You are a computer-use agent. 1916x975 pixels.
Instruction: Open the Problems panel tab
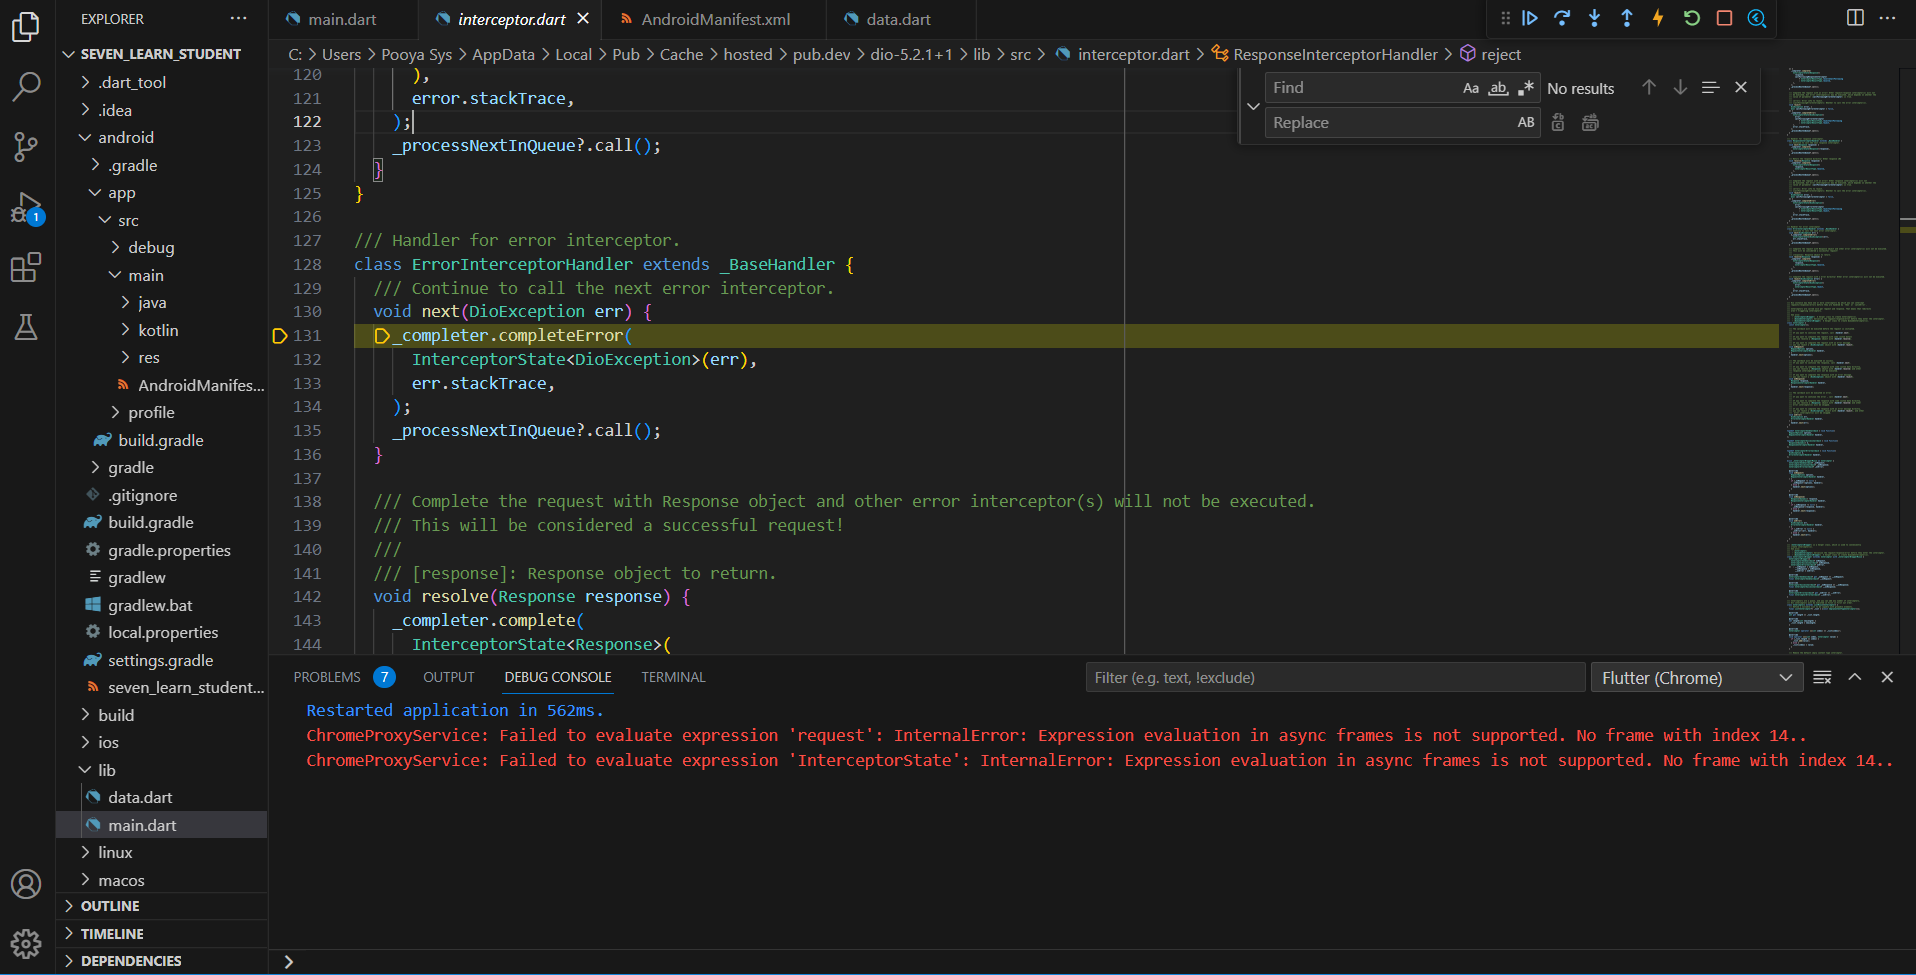(343, 677)
